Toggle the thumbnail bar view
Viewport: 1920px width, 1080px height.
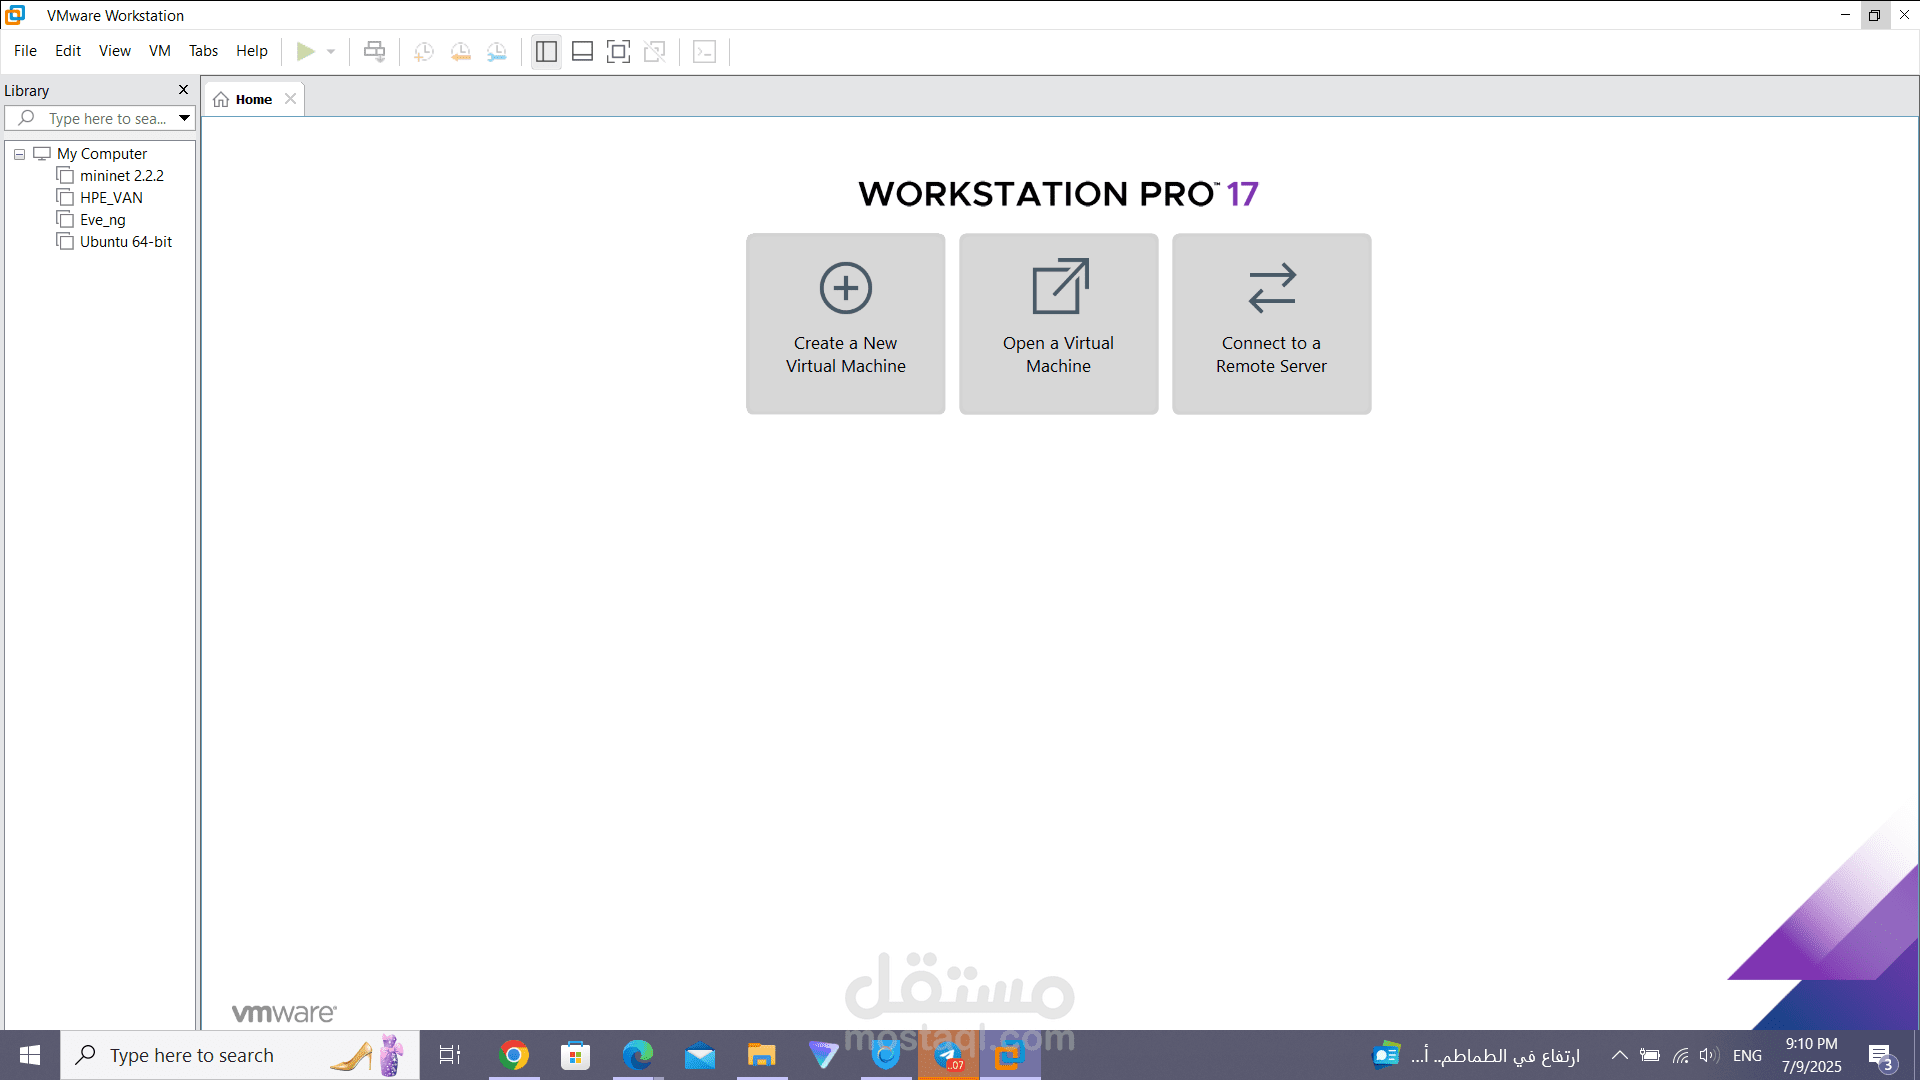pos(582,51)
